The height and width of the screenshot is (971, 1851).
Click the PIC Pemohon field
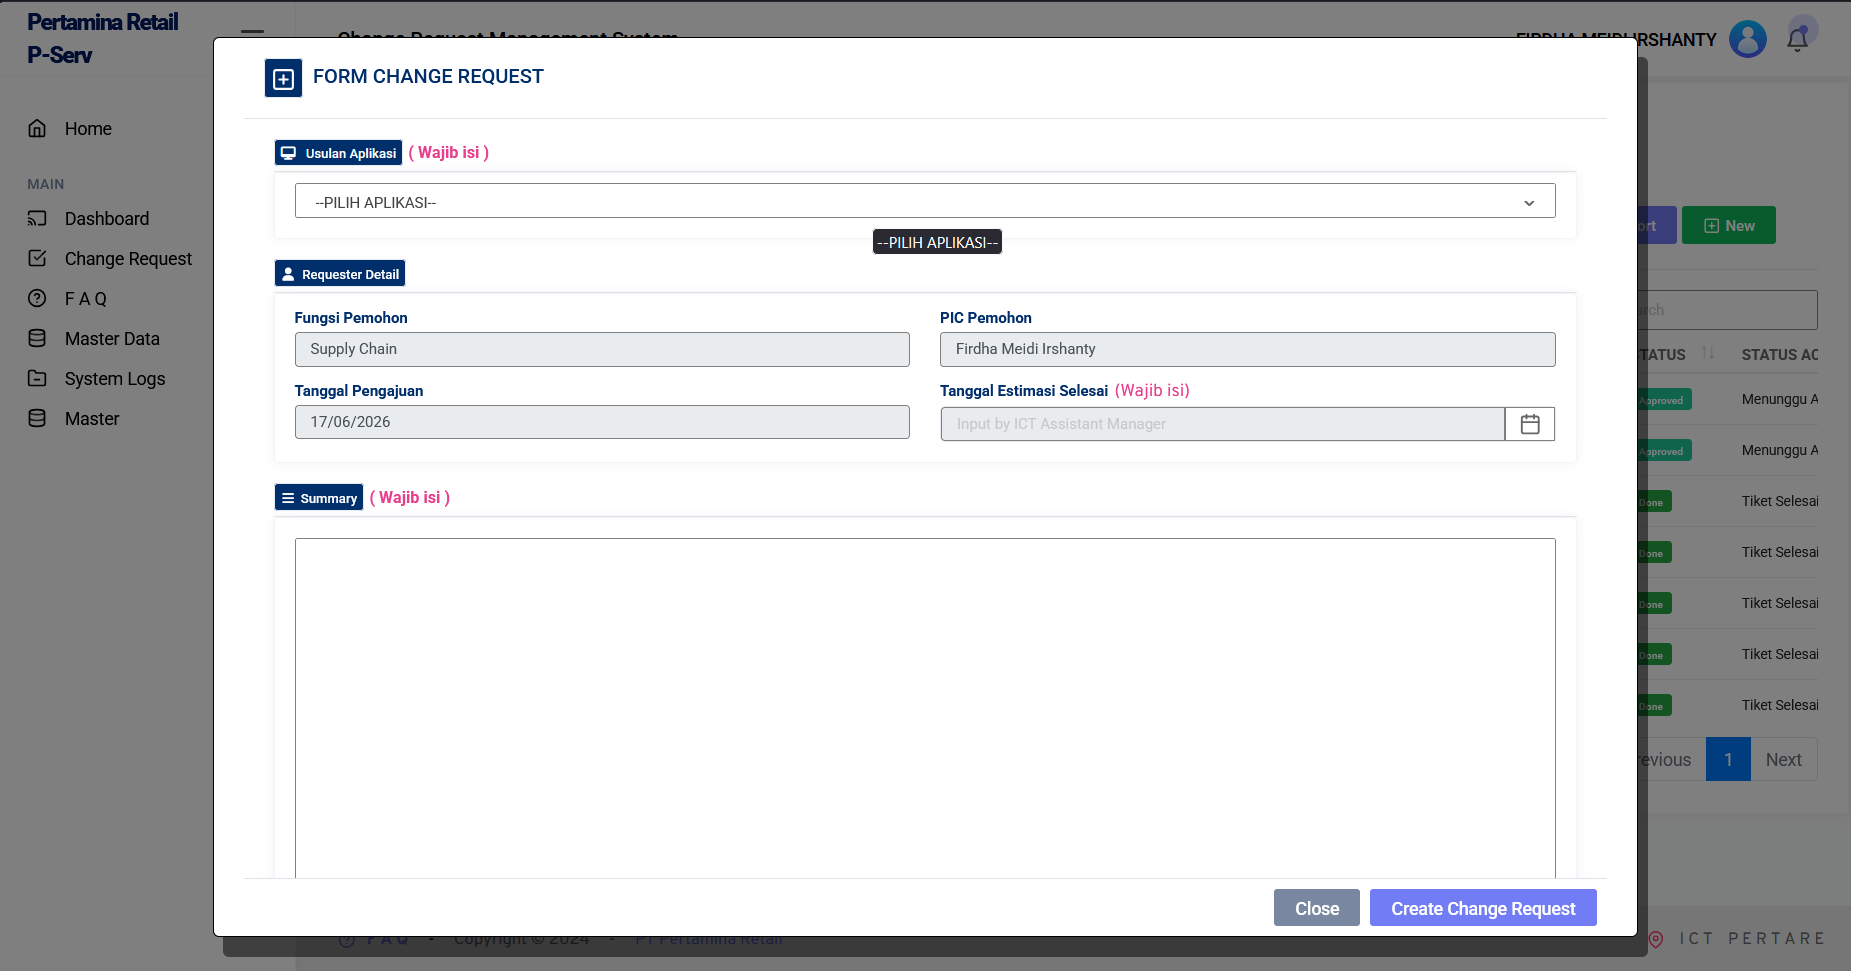coord(1247,349)
